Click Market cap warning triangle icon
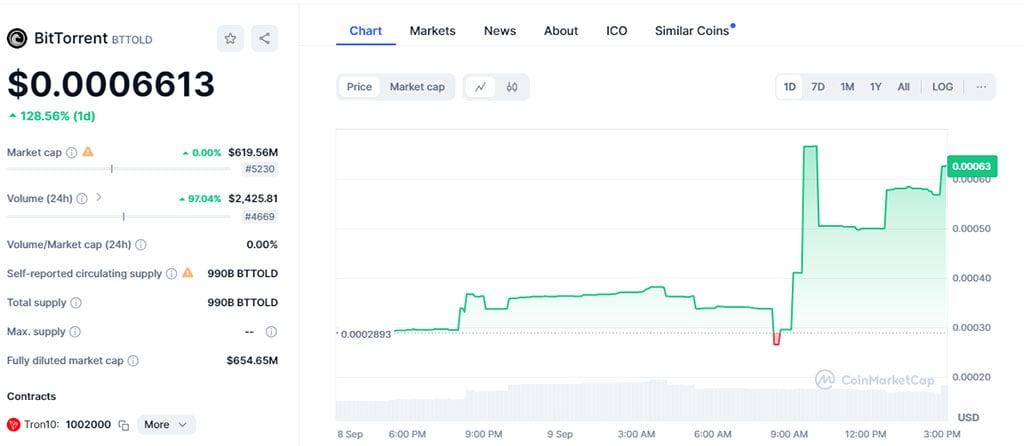Screen dimensions: 1024x446 (88, 151)
